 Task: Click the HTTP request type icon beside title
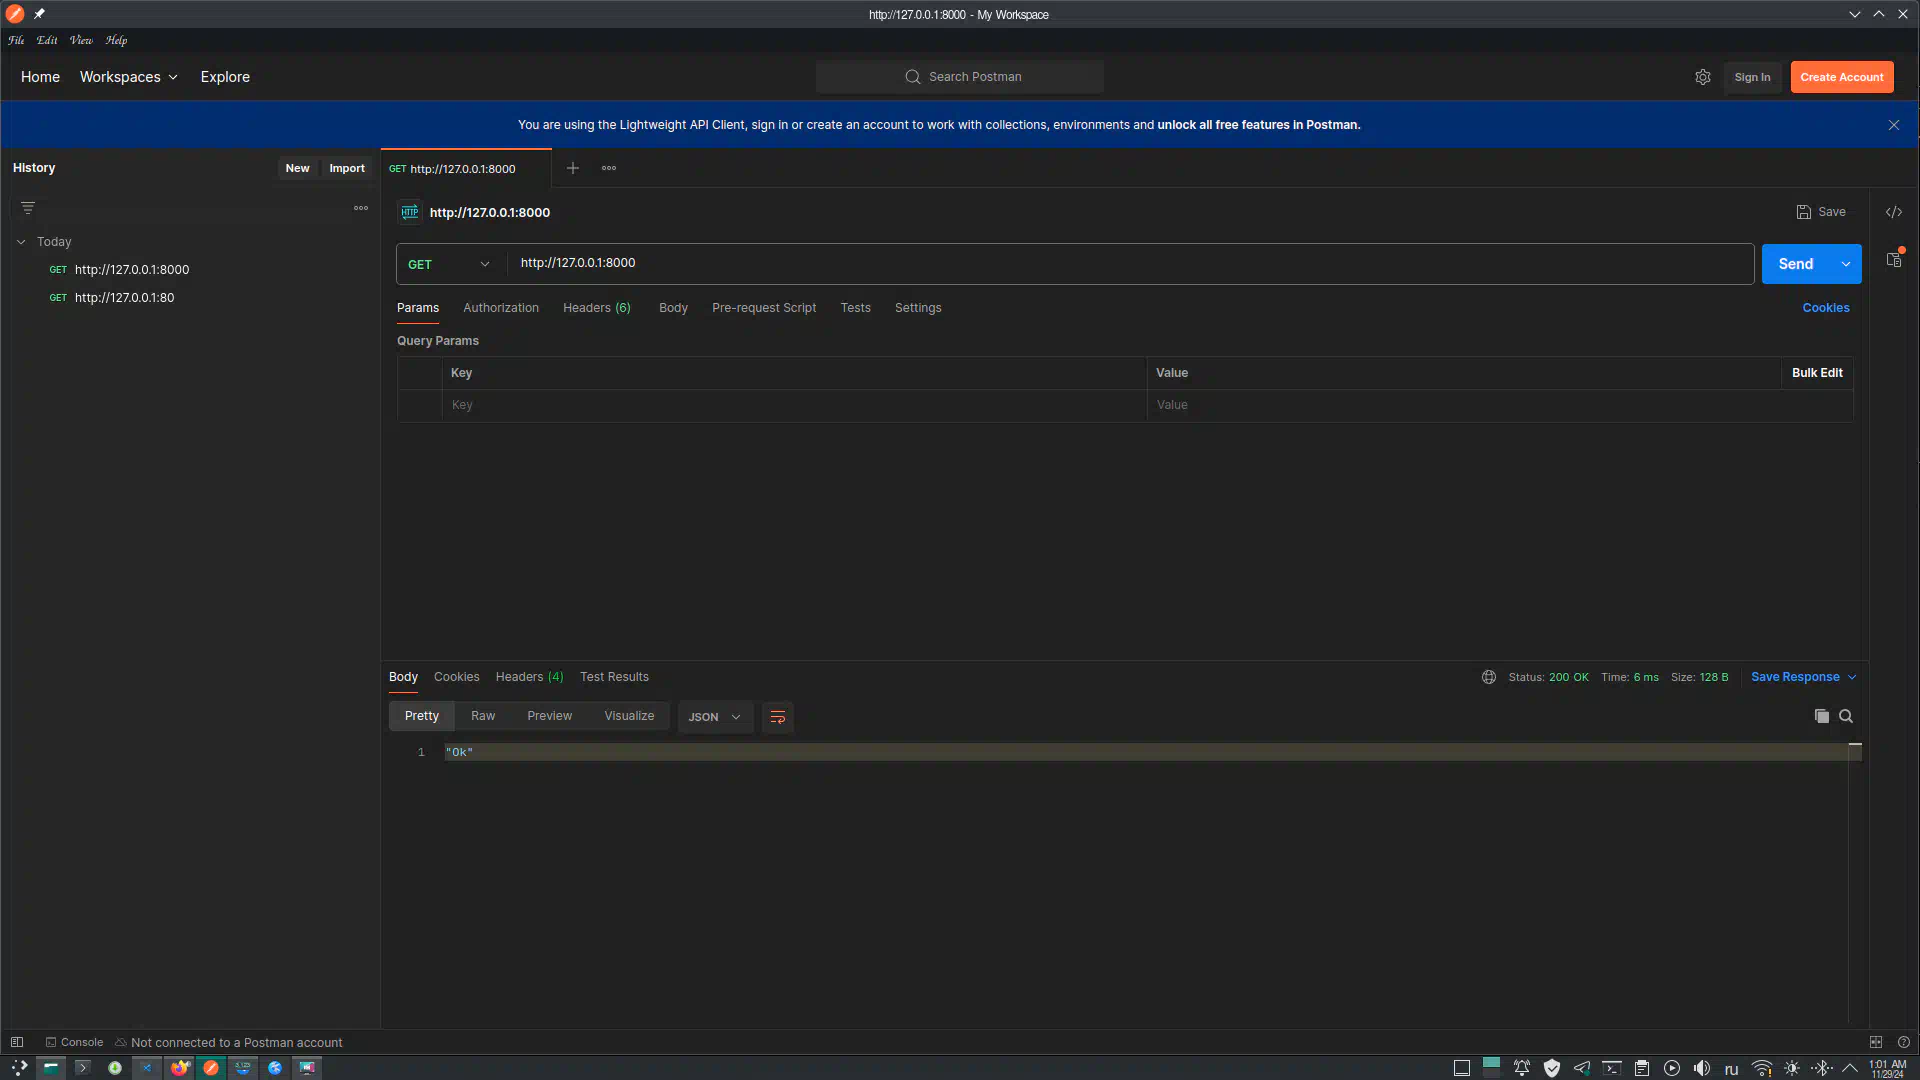(410, 212)
